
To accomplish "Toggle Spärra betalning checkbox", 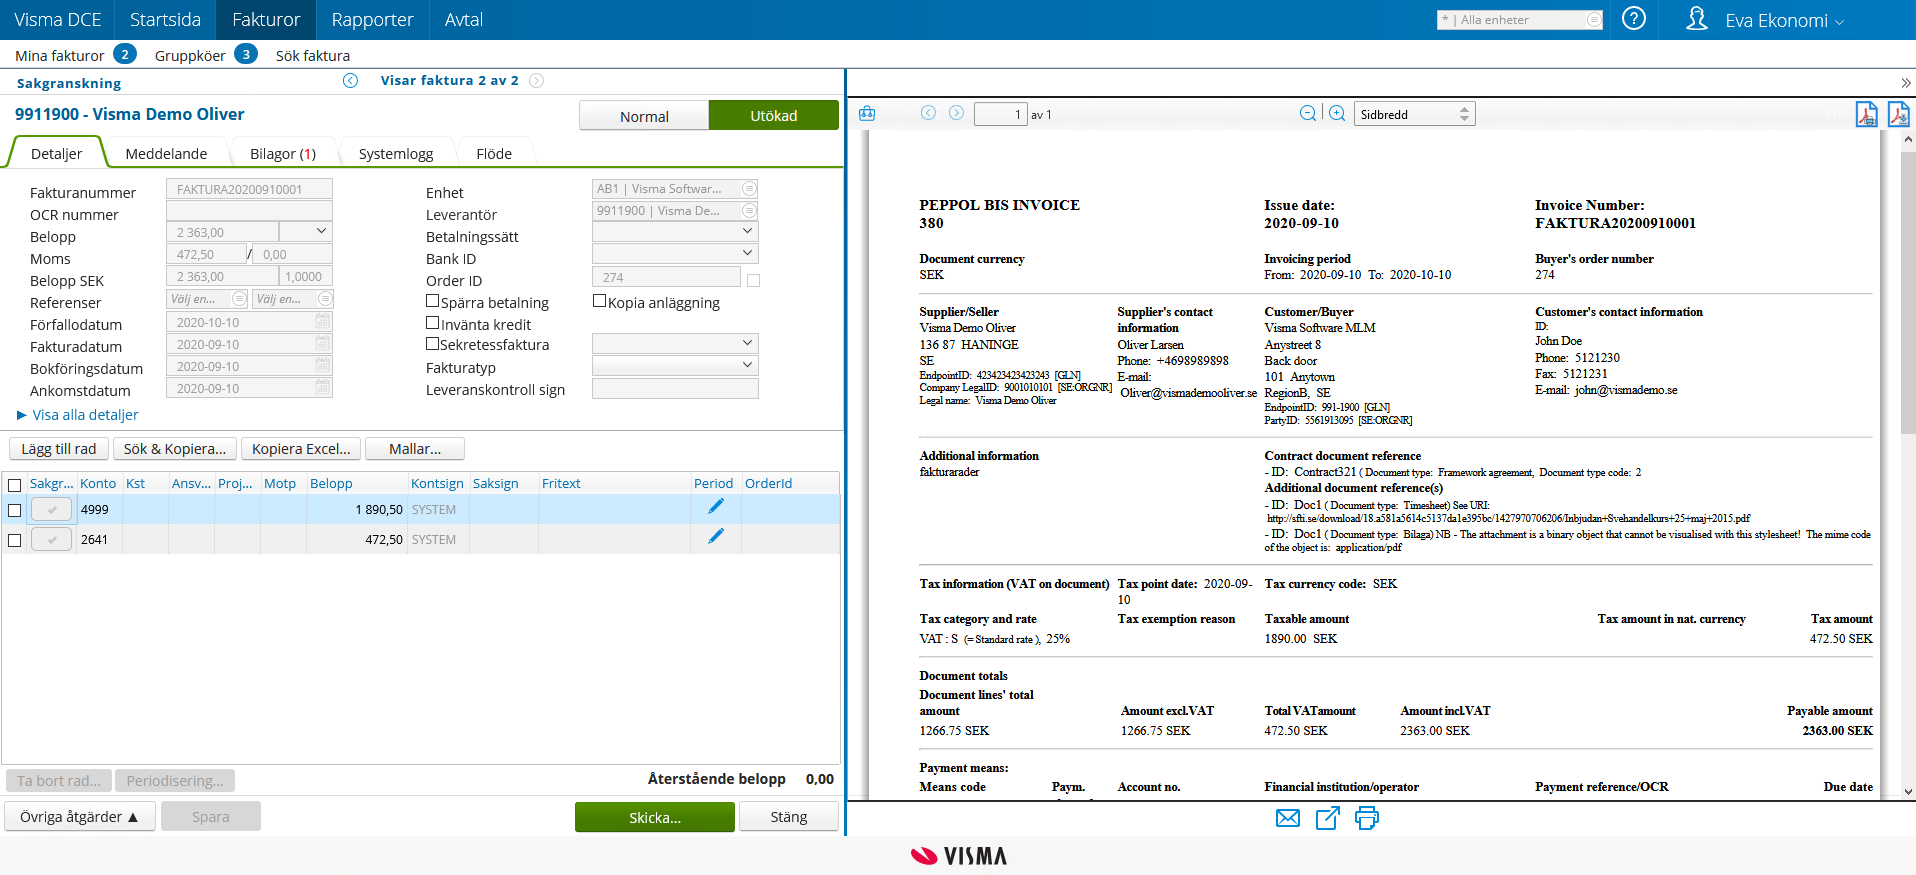I will pos(433,300).
